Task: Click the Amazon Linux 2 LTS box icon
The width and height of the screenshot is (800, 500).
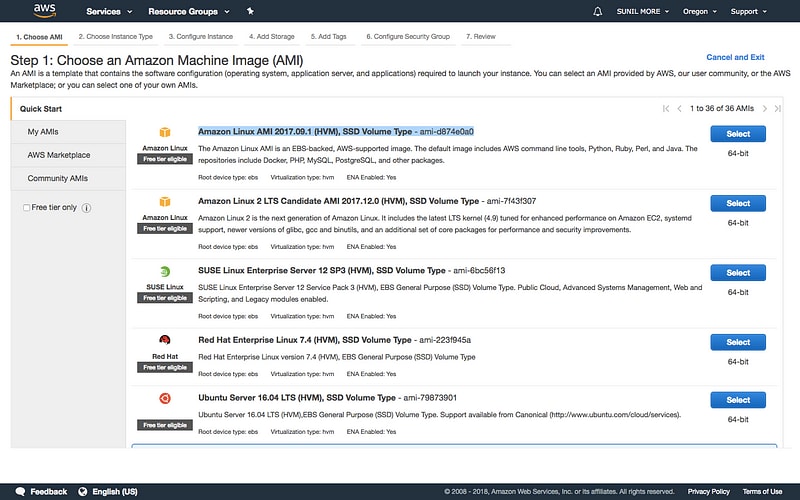Action: [165, 202]
